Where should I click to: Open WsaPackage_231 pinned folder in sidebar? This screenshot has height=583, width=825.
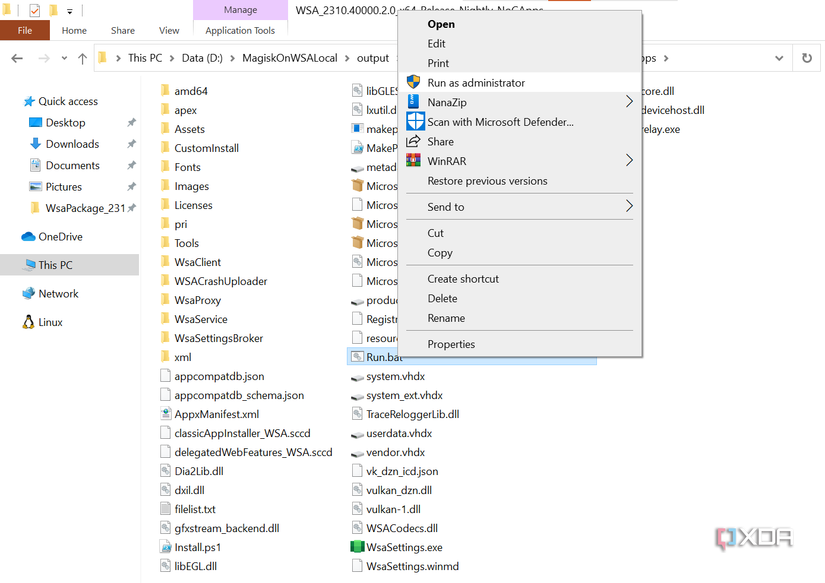pos(85,208)
